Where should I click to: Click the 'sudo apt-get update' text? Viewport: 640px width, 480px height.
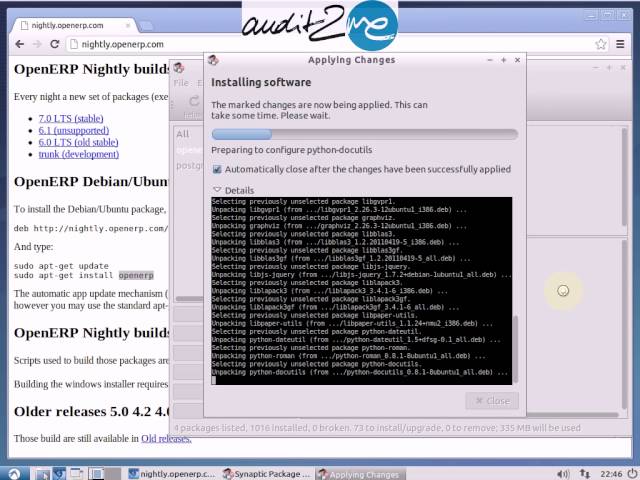point(61,266)
